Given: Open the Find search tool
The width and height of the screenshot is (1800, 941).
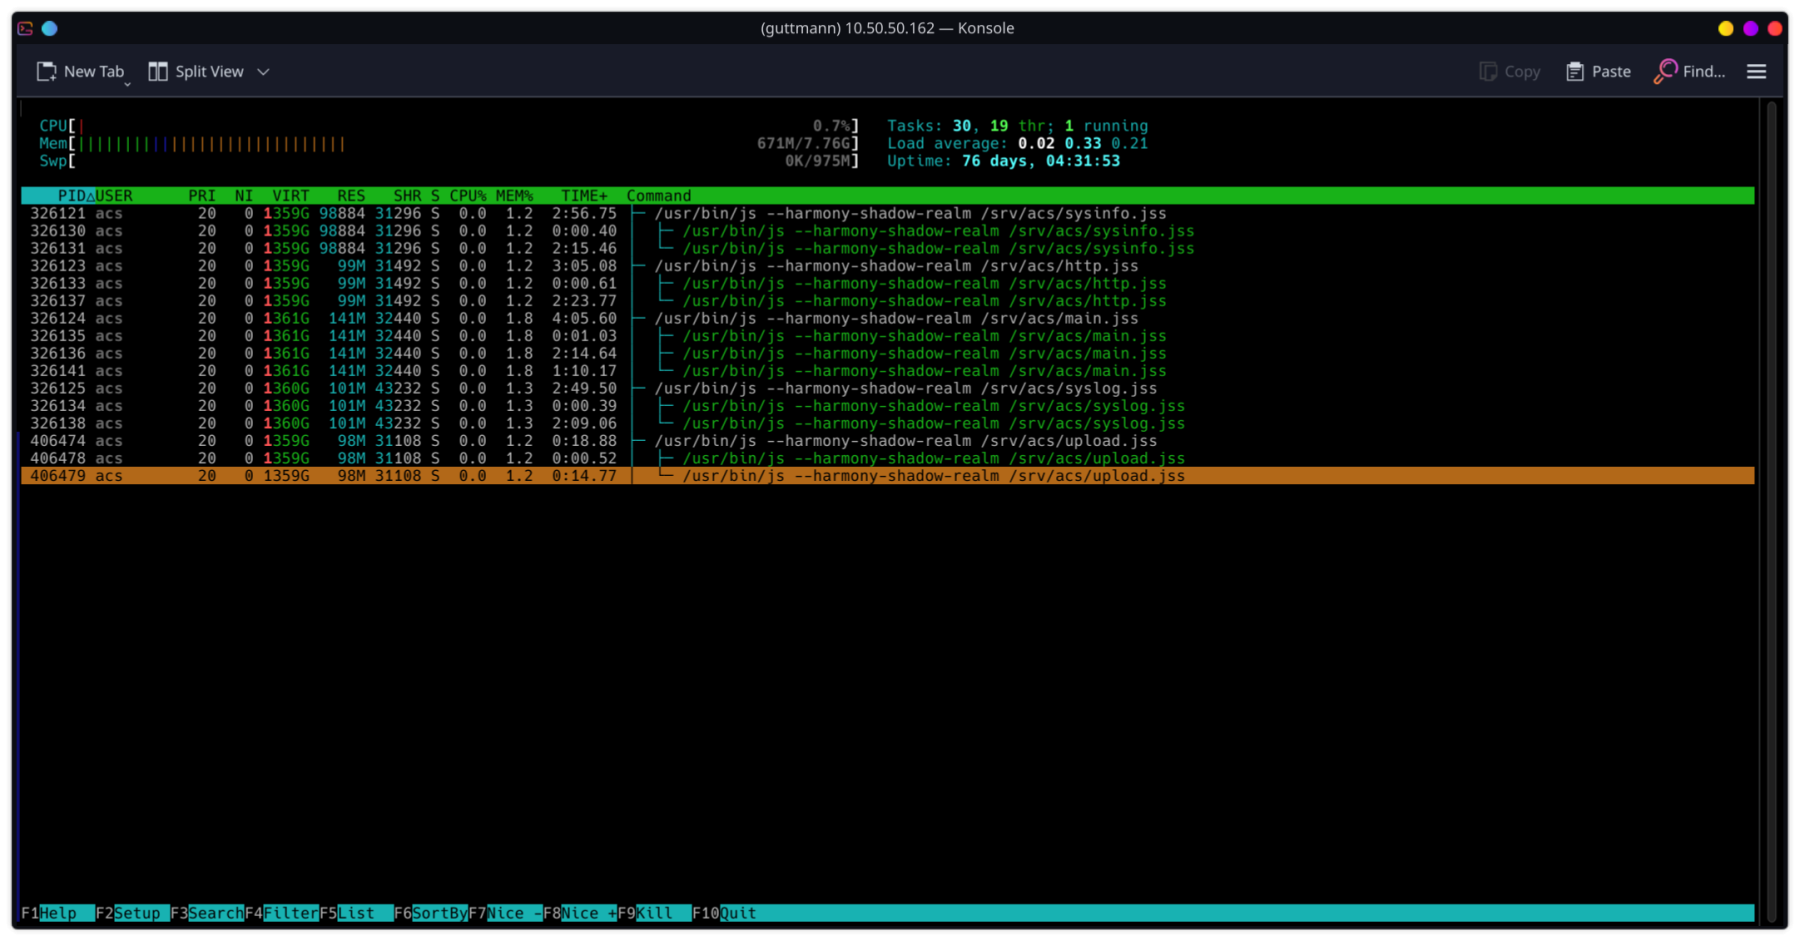Looking at the screenshot, I should [1689, 72].
